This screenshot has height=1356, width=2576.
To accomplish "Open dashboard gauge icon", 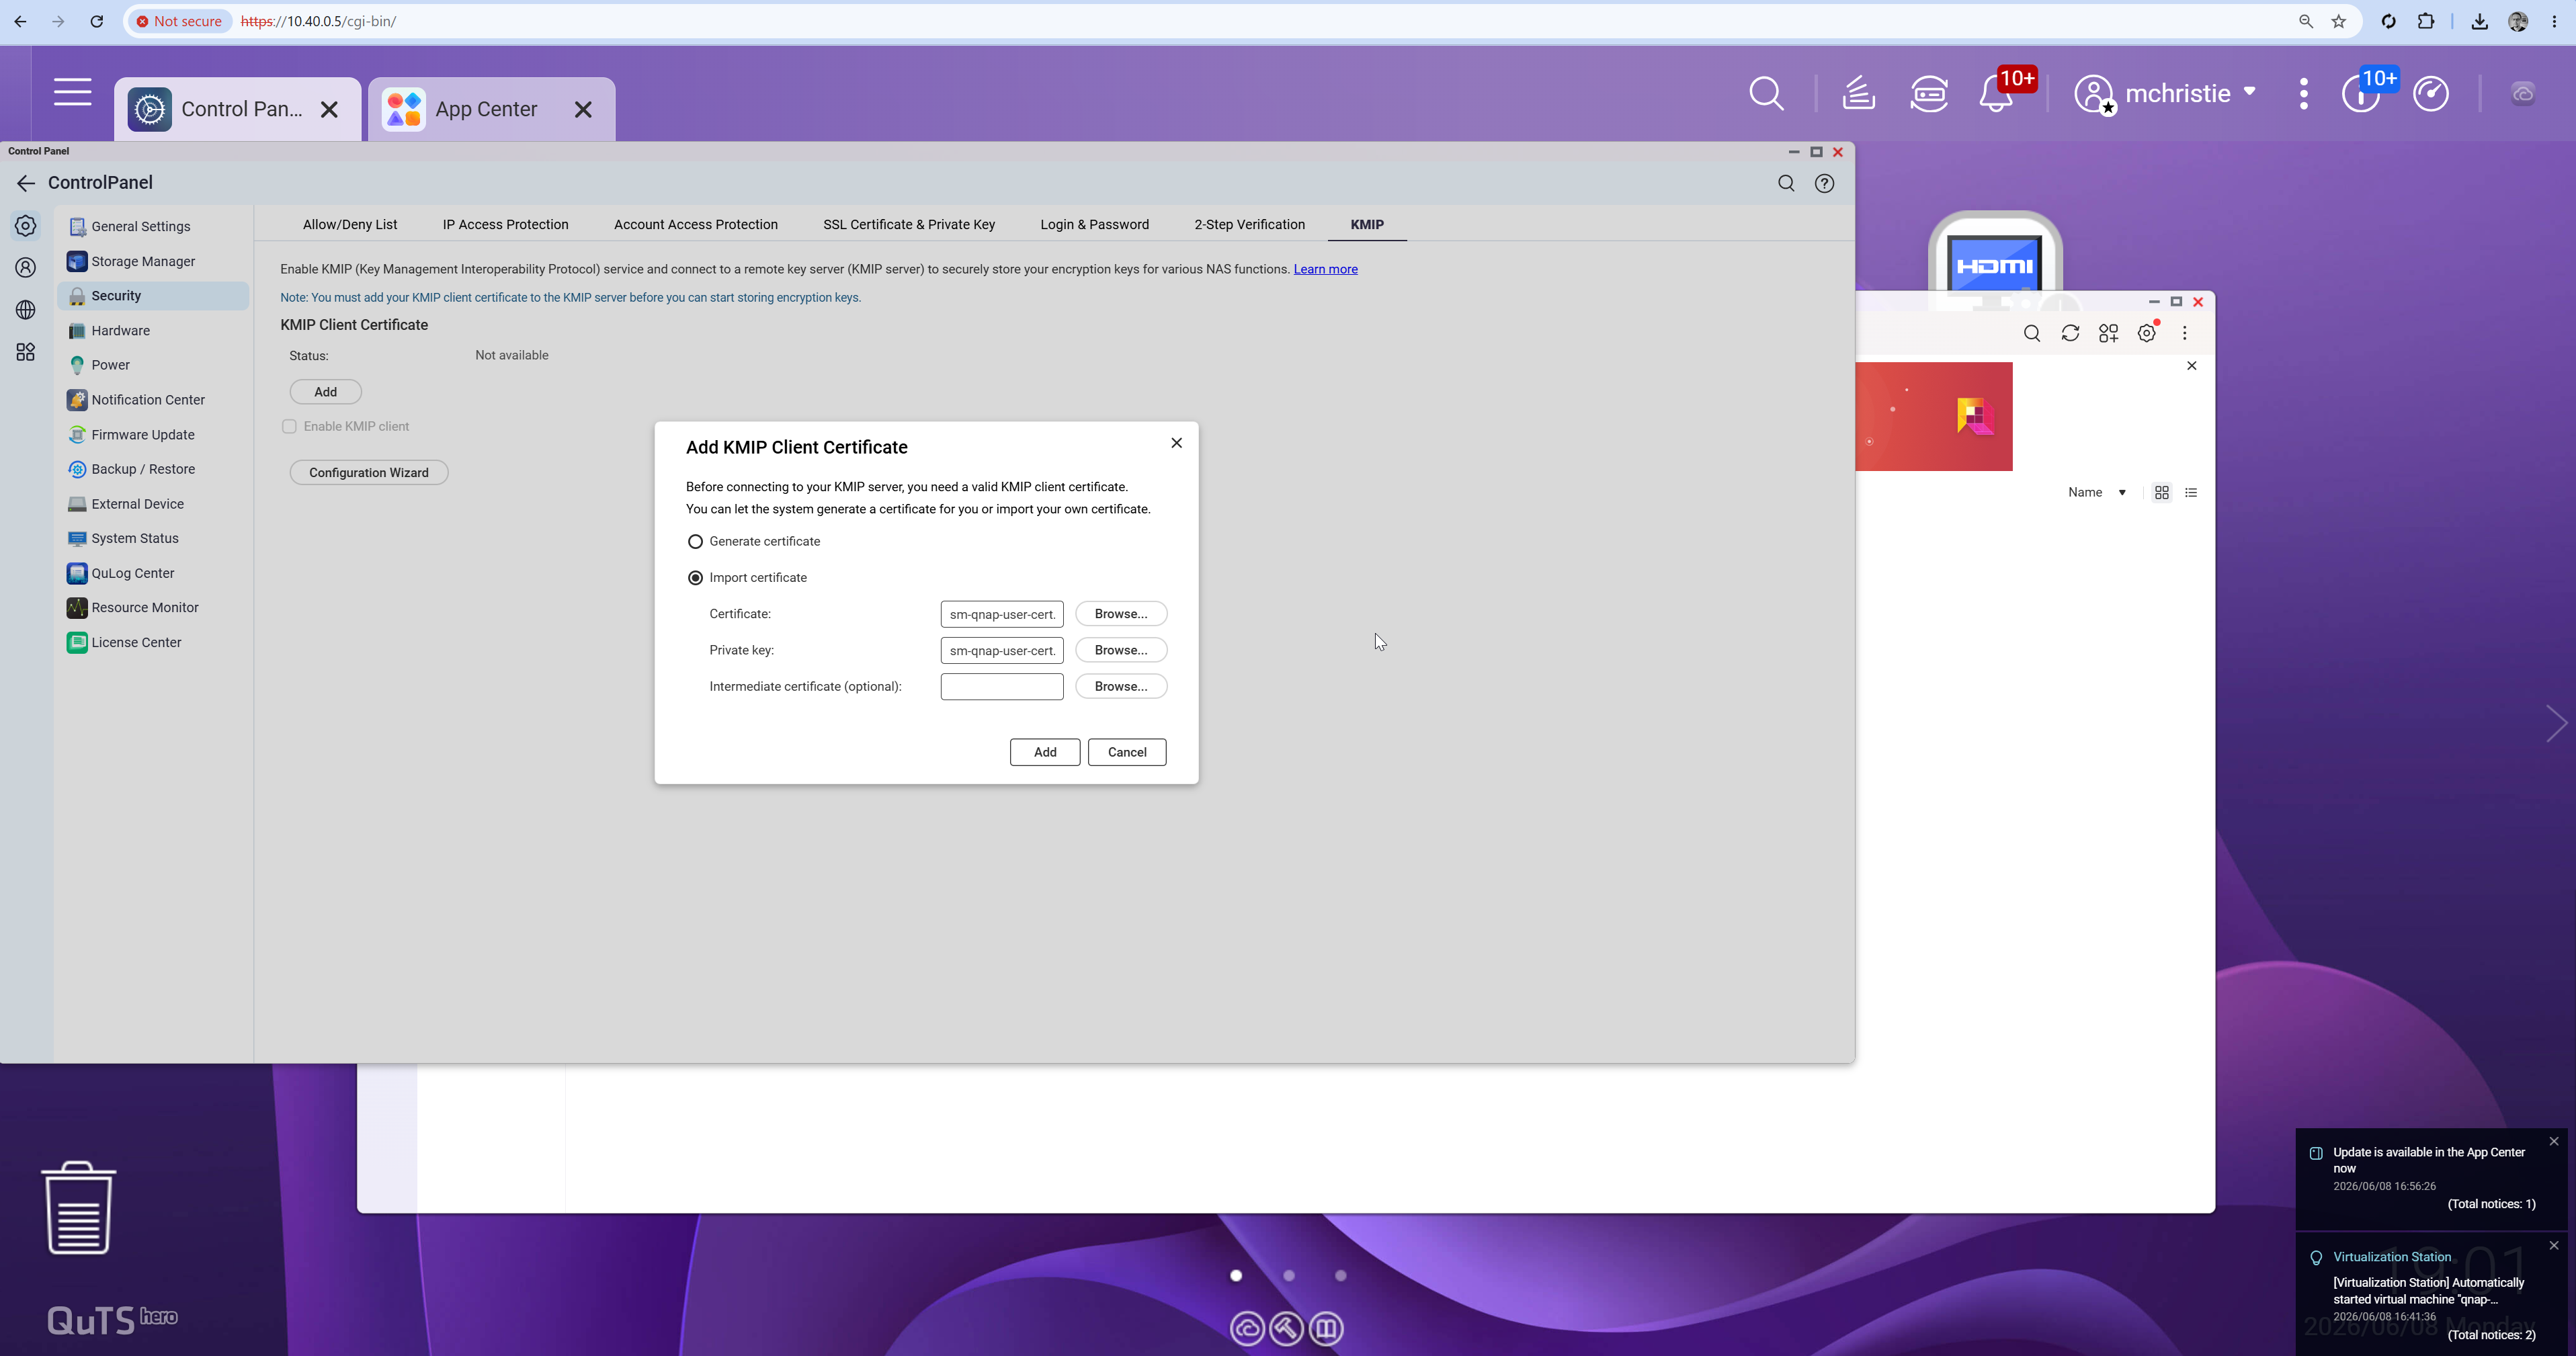I will point(2431,93).
